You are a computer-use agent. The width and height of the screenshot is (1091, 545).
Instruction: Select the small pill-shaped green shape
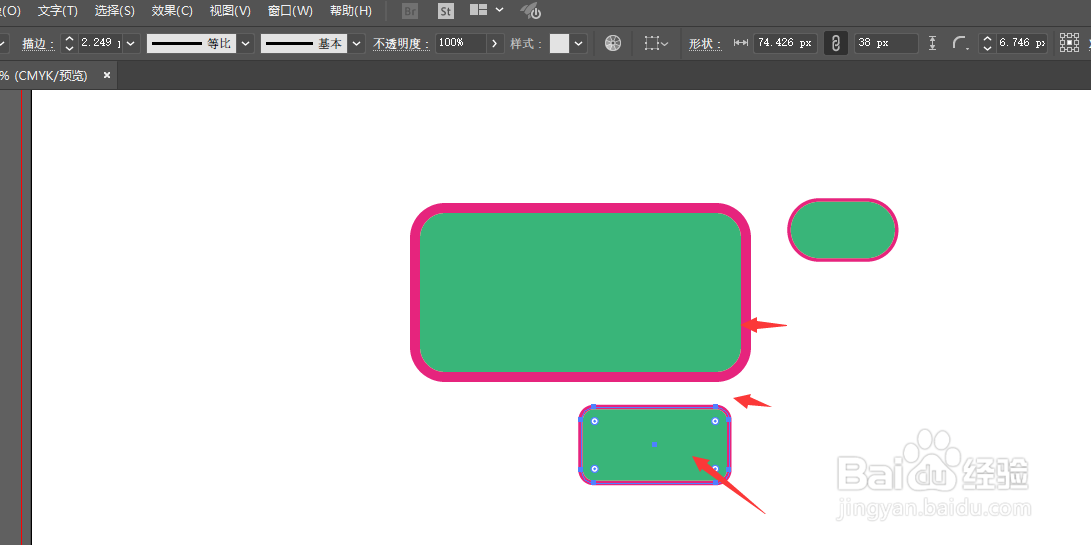pyautogui.click(x=843, y=230)
